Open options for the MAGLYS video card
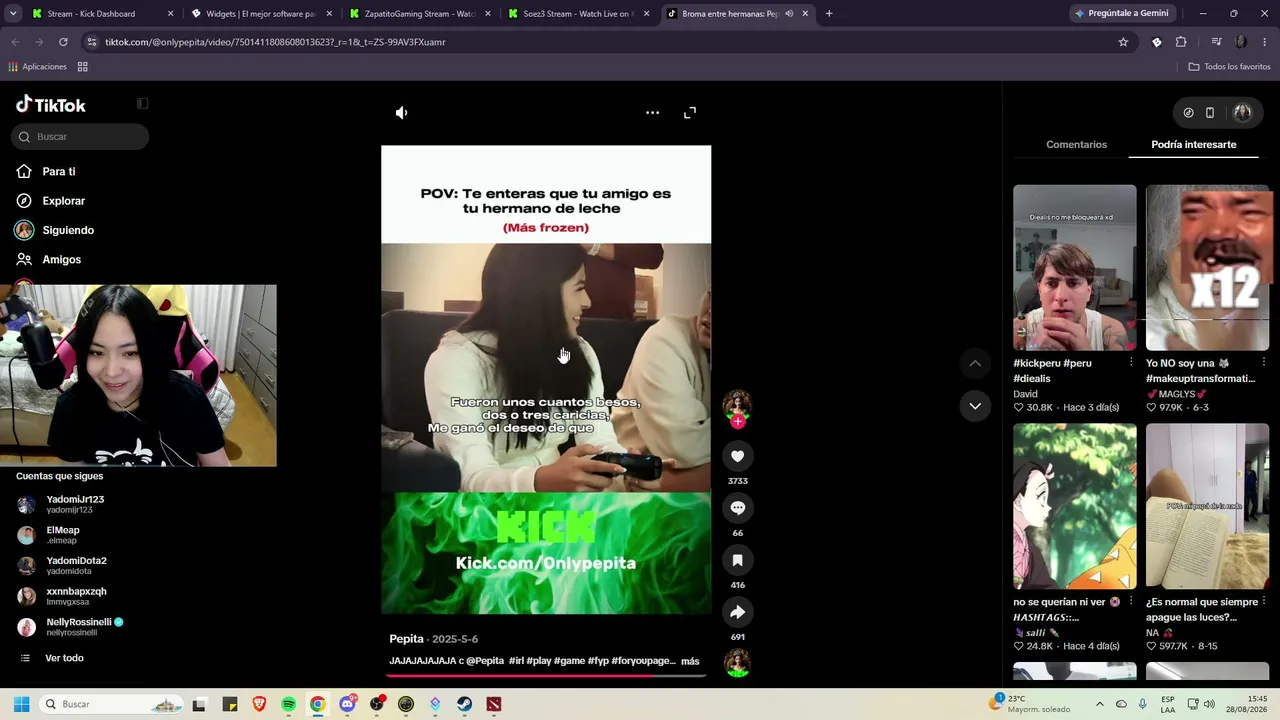1280x720 pixels. click(1264, 363)
